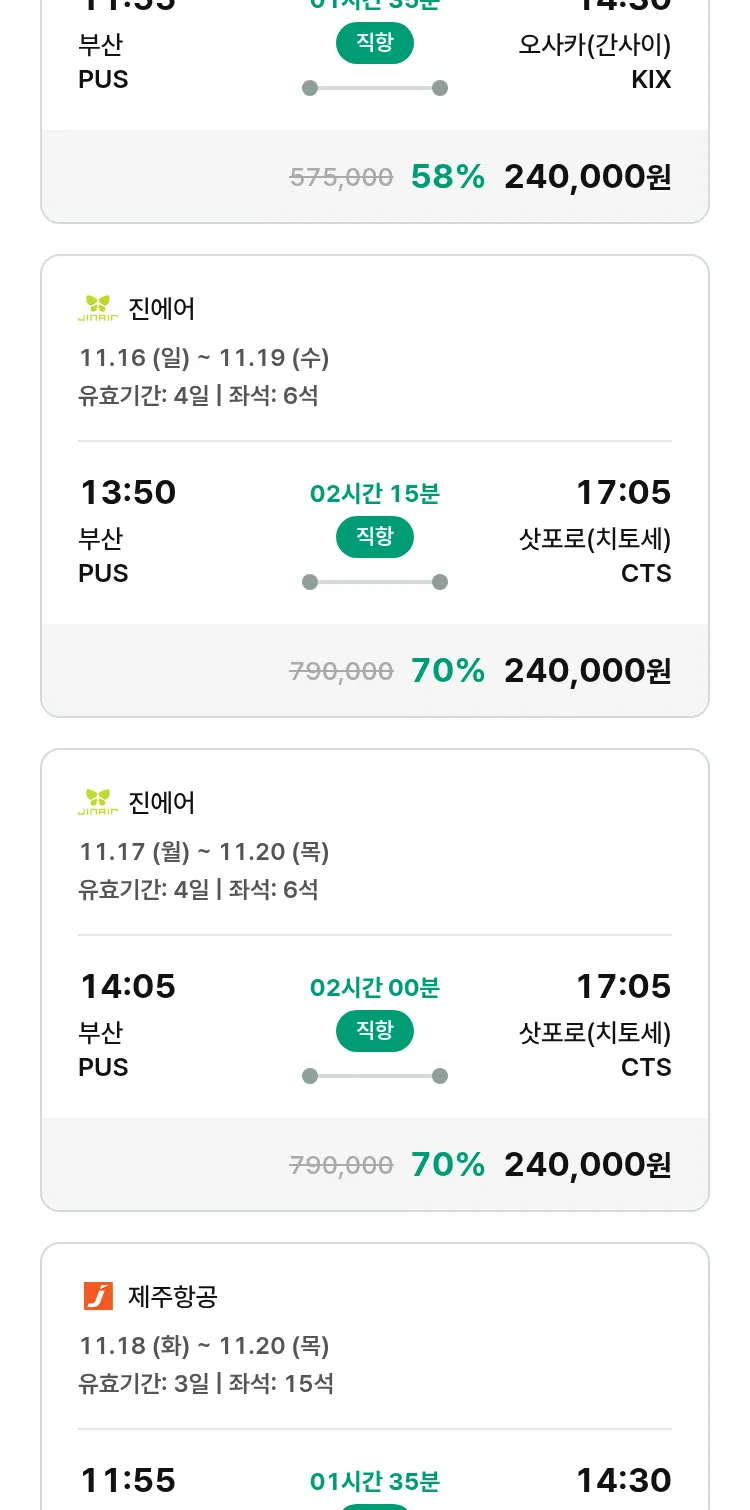Tap the 직항 badge on the Osaka flight
Viewport: 750px width, 1510px height.
tap(375, 44)
